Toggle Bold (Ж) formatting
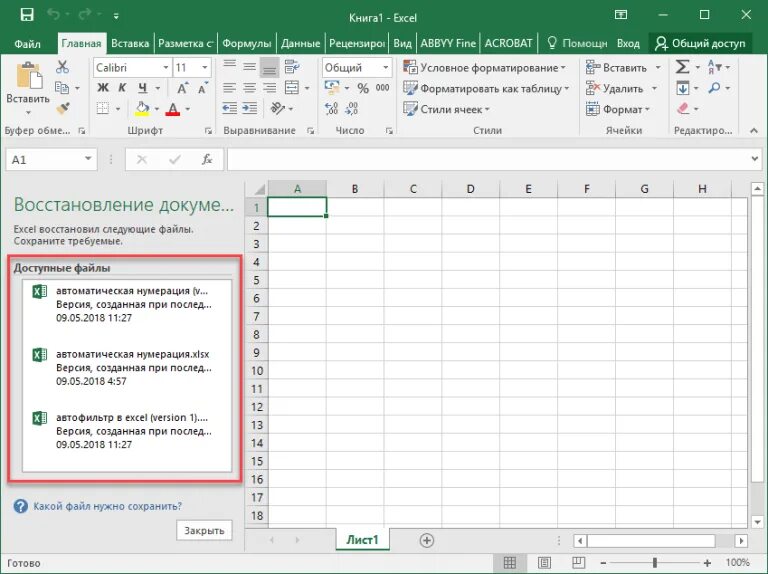Viewport: 768px width, 574px height. (x=103, y=88)
